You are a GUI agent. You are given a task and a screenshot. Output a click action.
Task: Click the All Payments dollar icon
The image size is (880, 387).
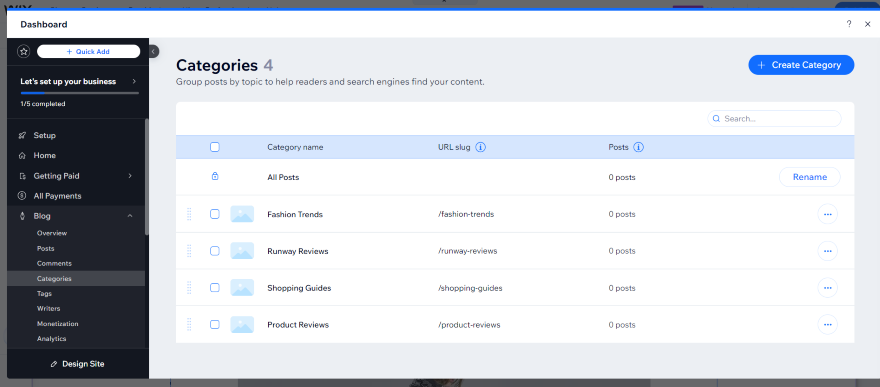pos(22,196)
